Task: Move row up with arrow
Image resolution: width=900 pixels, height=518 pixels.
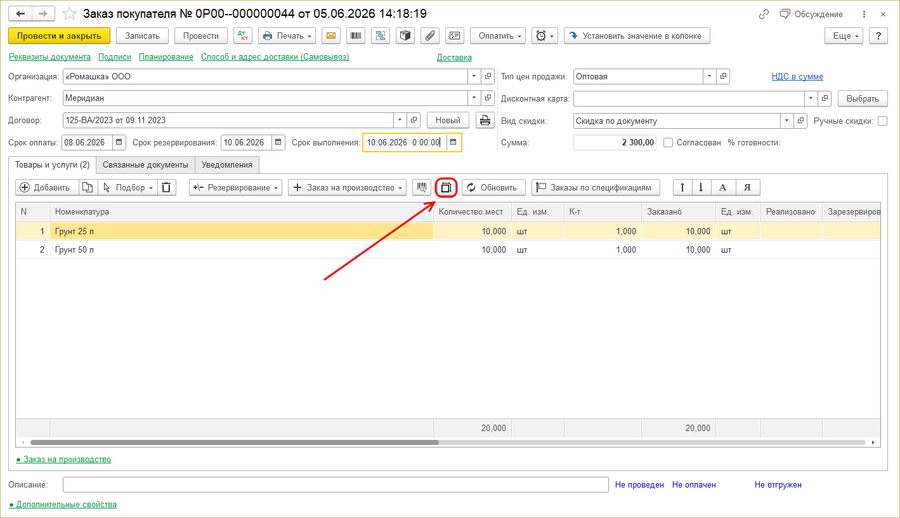Action: [682, 187]
